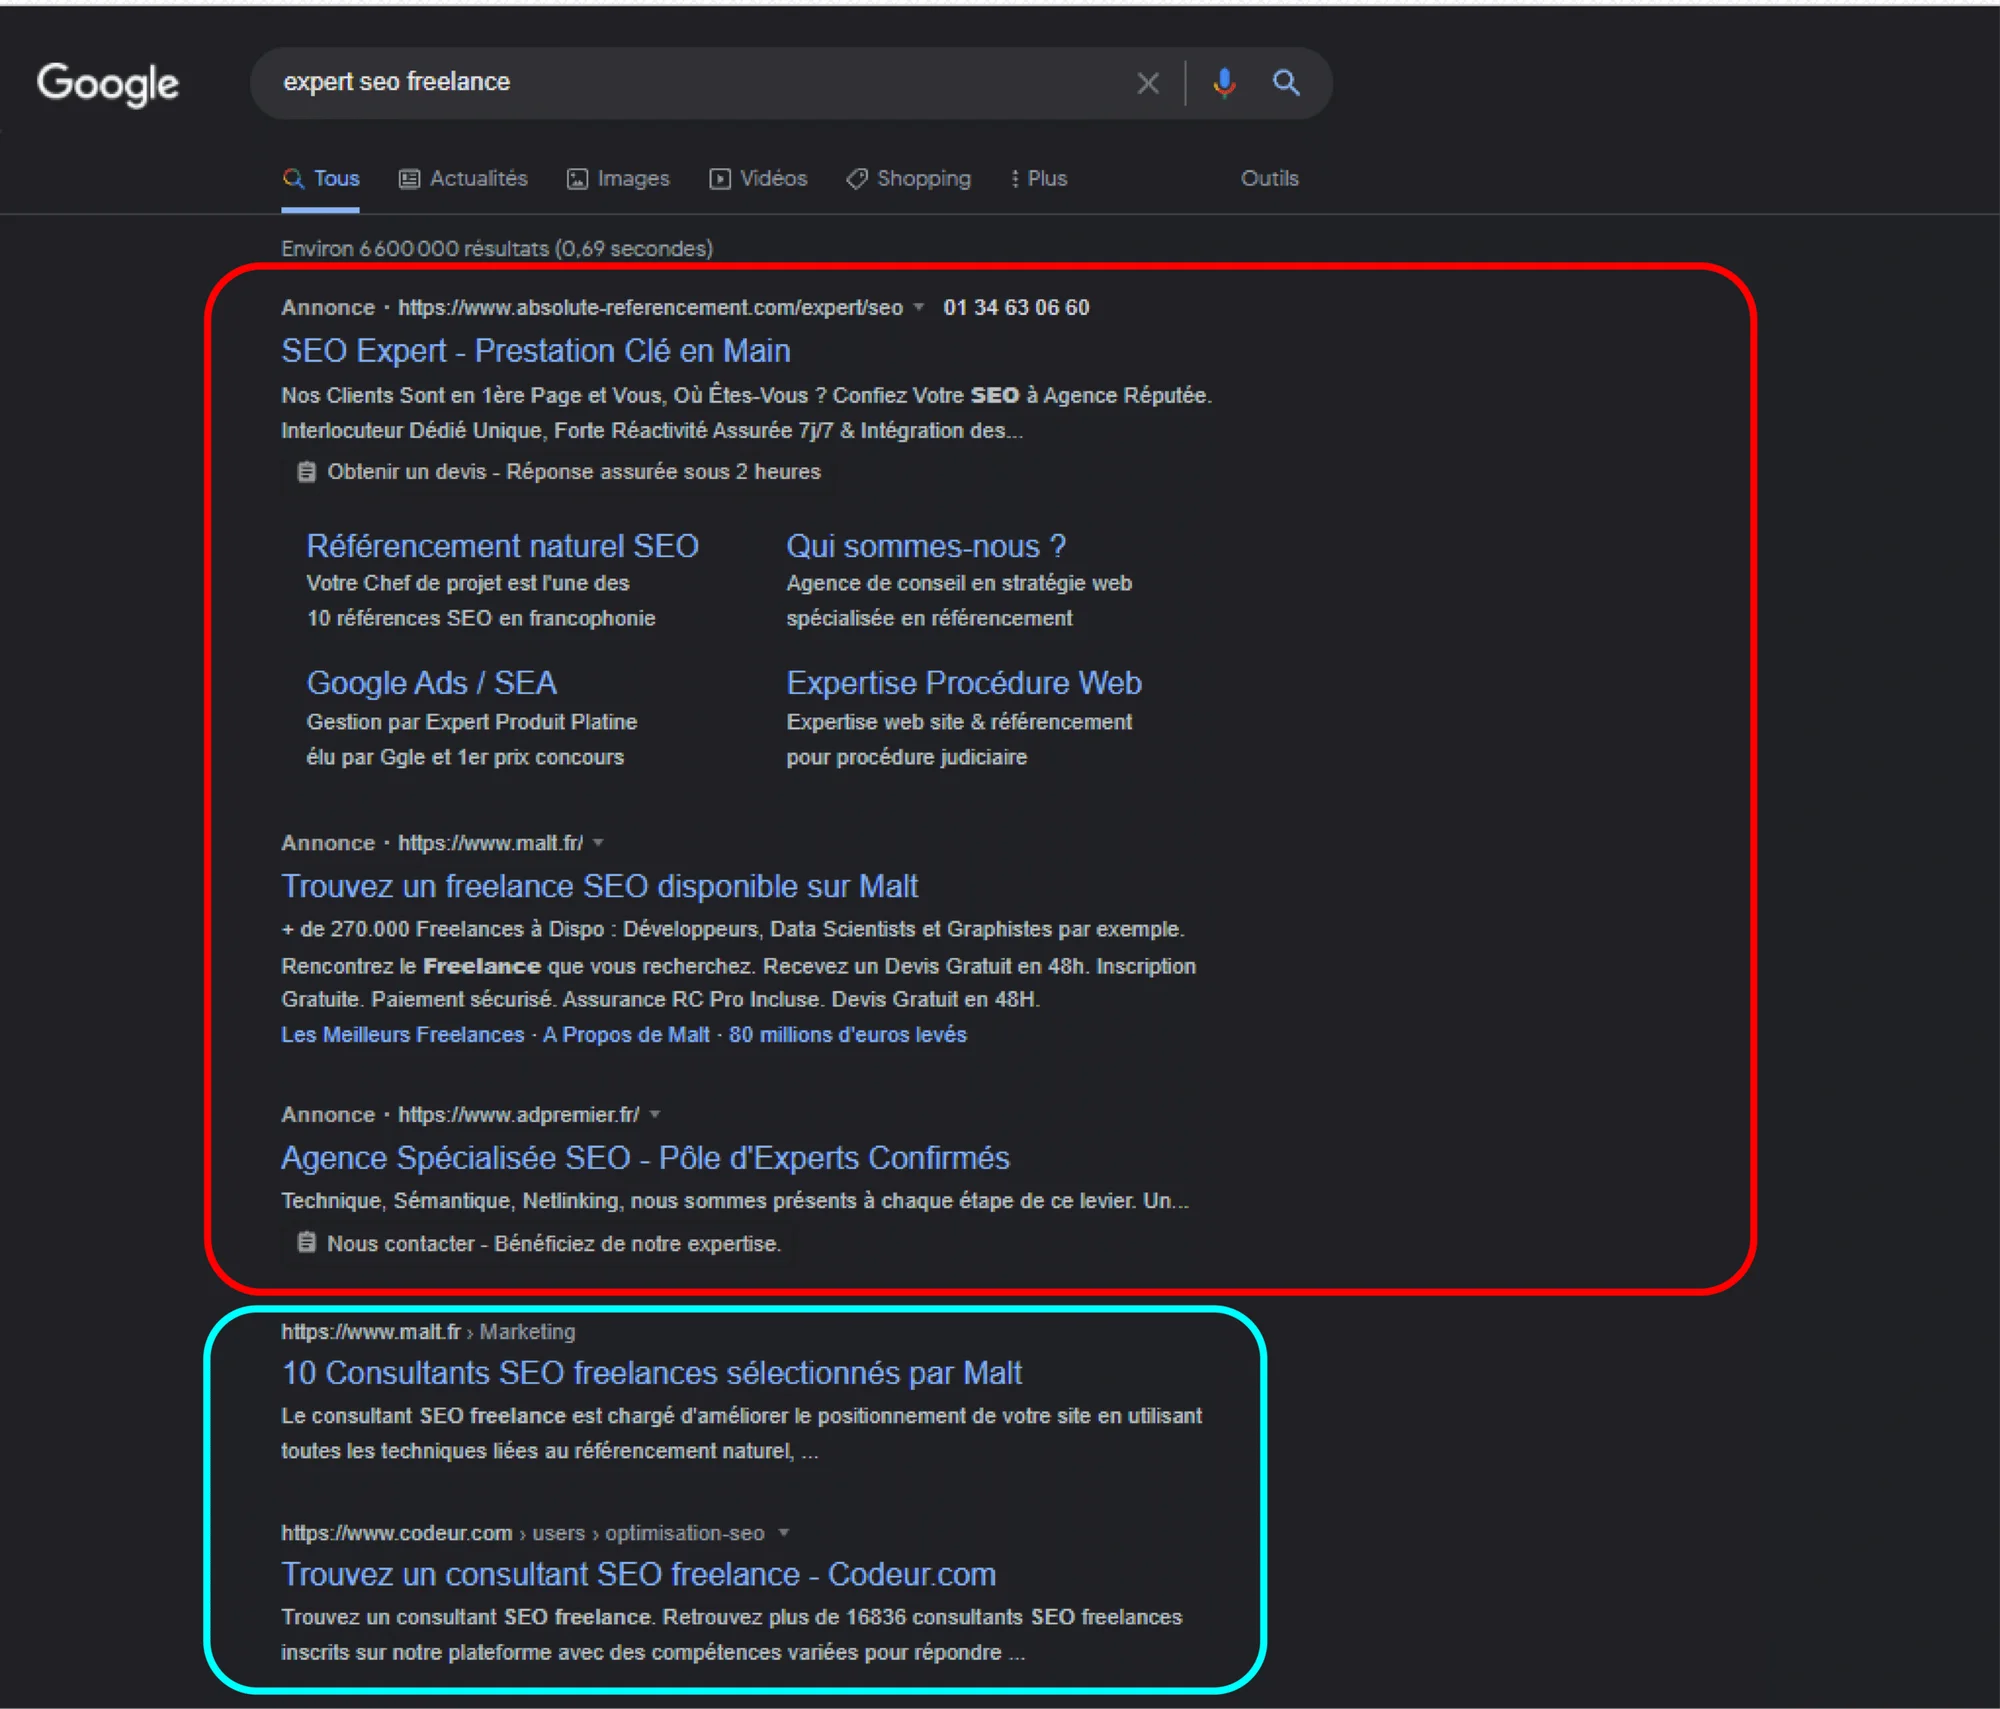Click the absolute-referencement.com/expert/seo ad URL

(650, 308)
